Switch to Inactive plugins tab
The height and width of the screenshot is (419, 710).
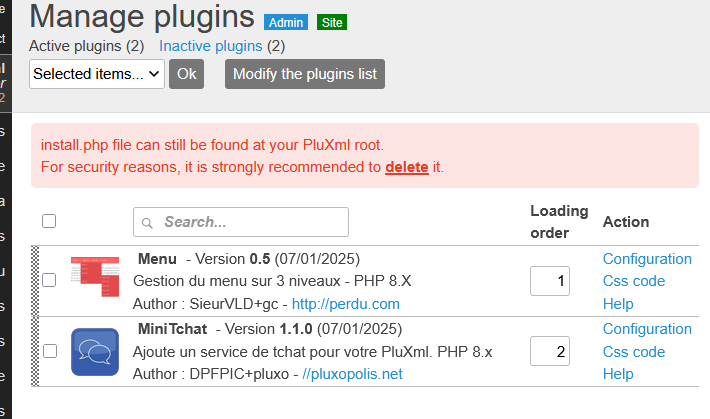[x=211, y=46]
